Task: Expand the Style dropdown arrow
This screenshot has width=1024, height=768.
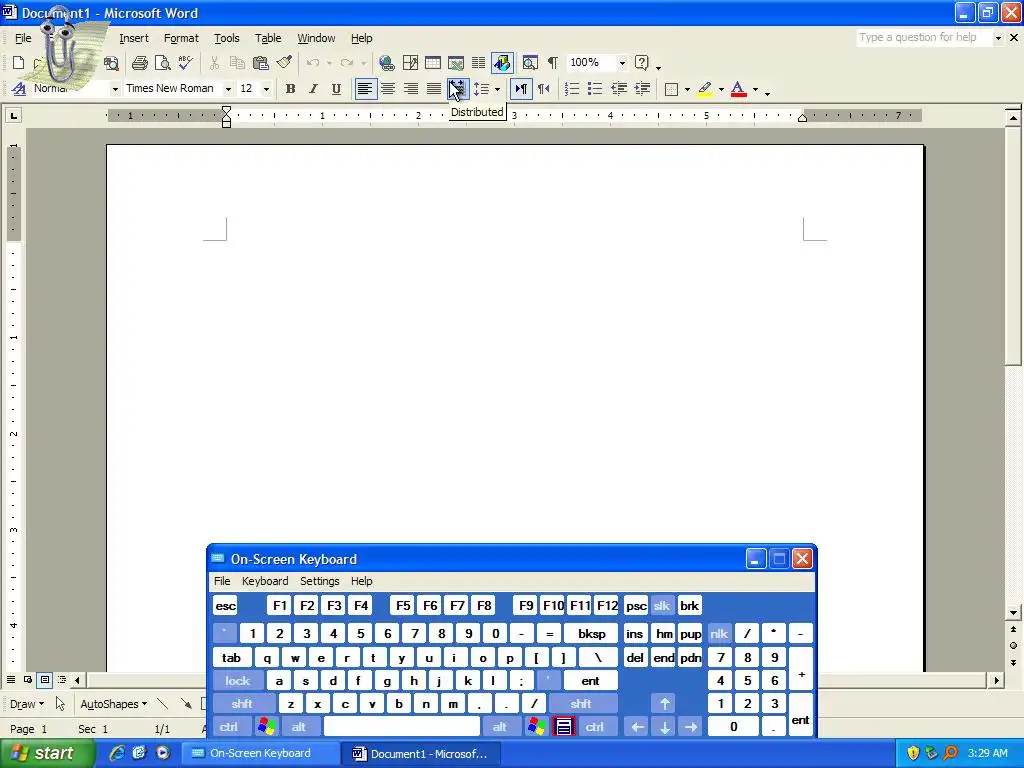Action: [115, 89]
